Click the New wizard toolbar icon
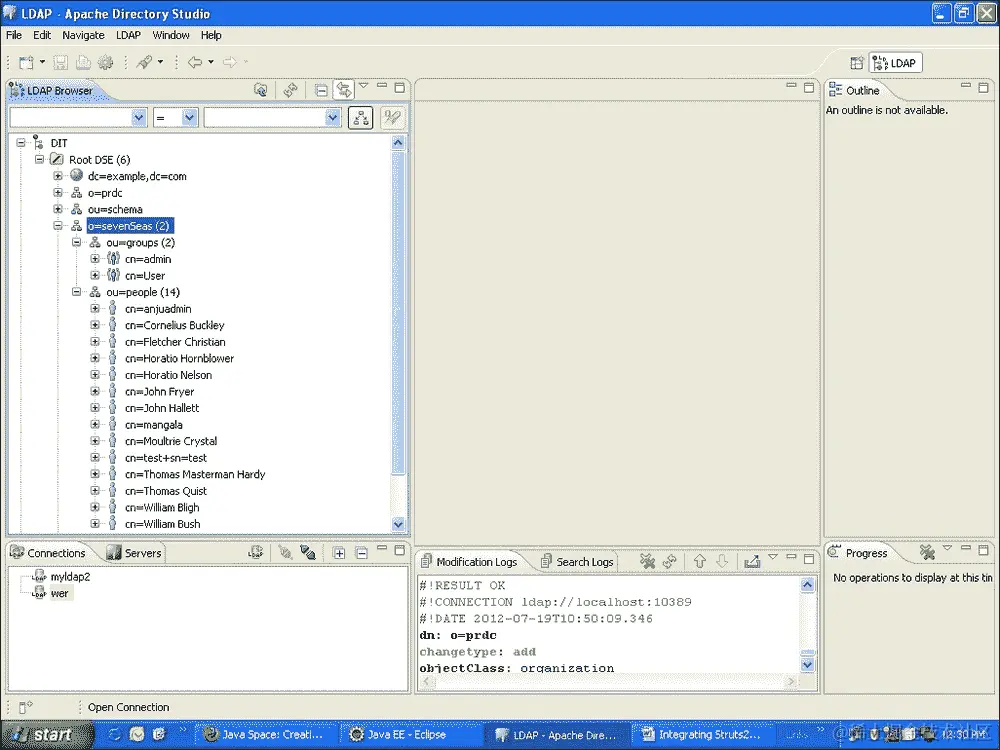 pos(26,62)
